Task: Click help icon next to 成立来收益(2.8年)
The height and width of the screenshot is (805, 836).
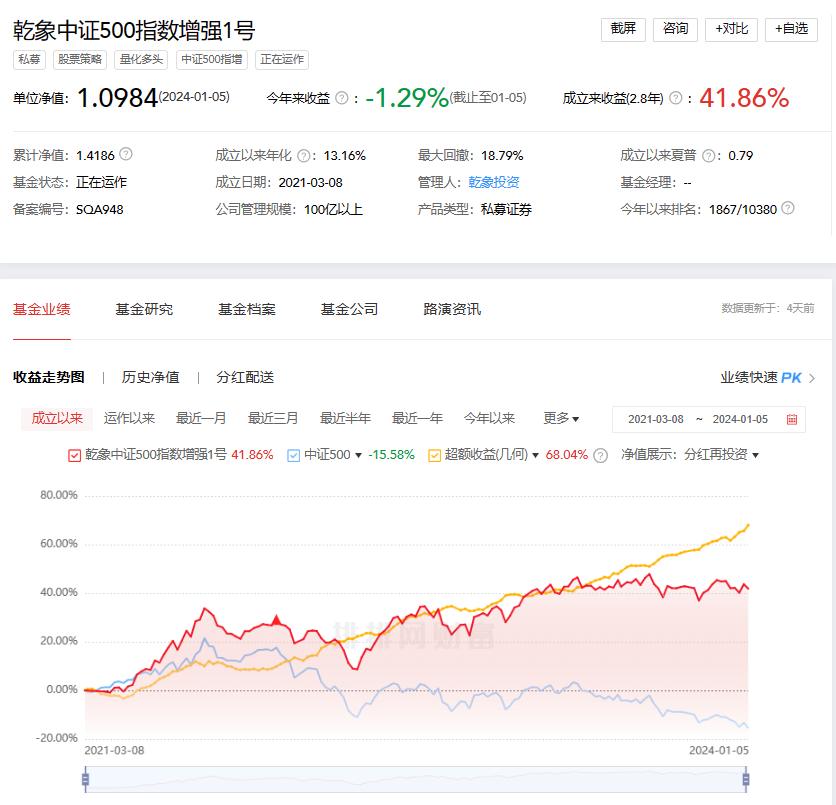Action: click(x=676, y=98)
